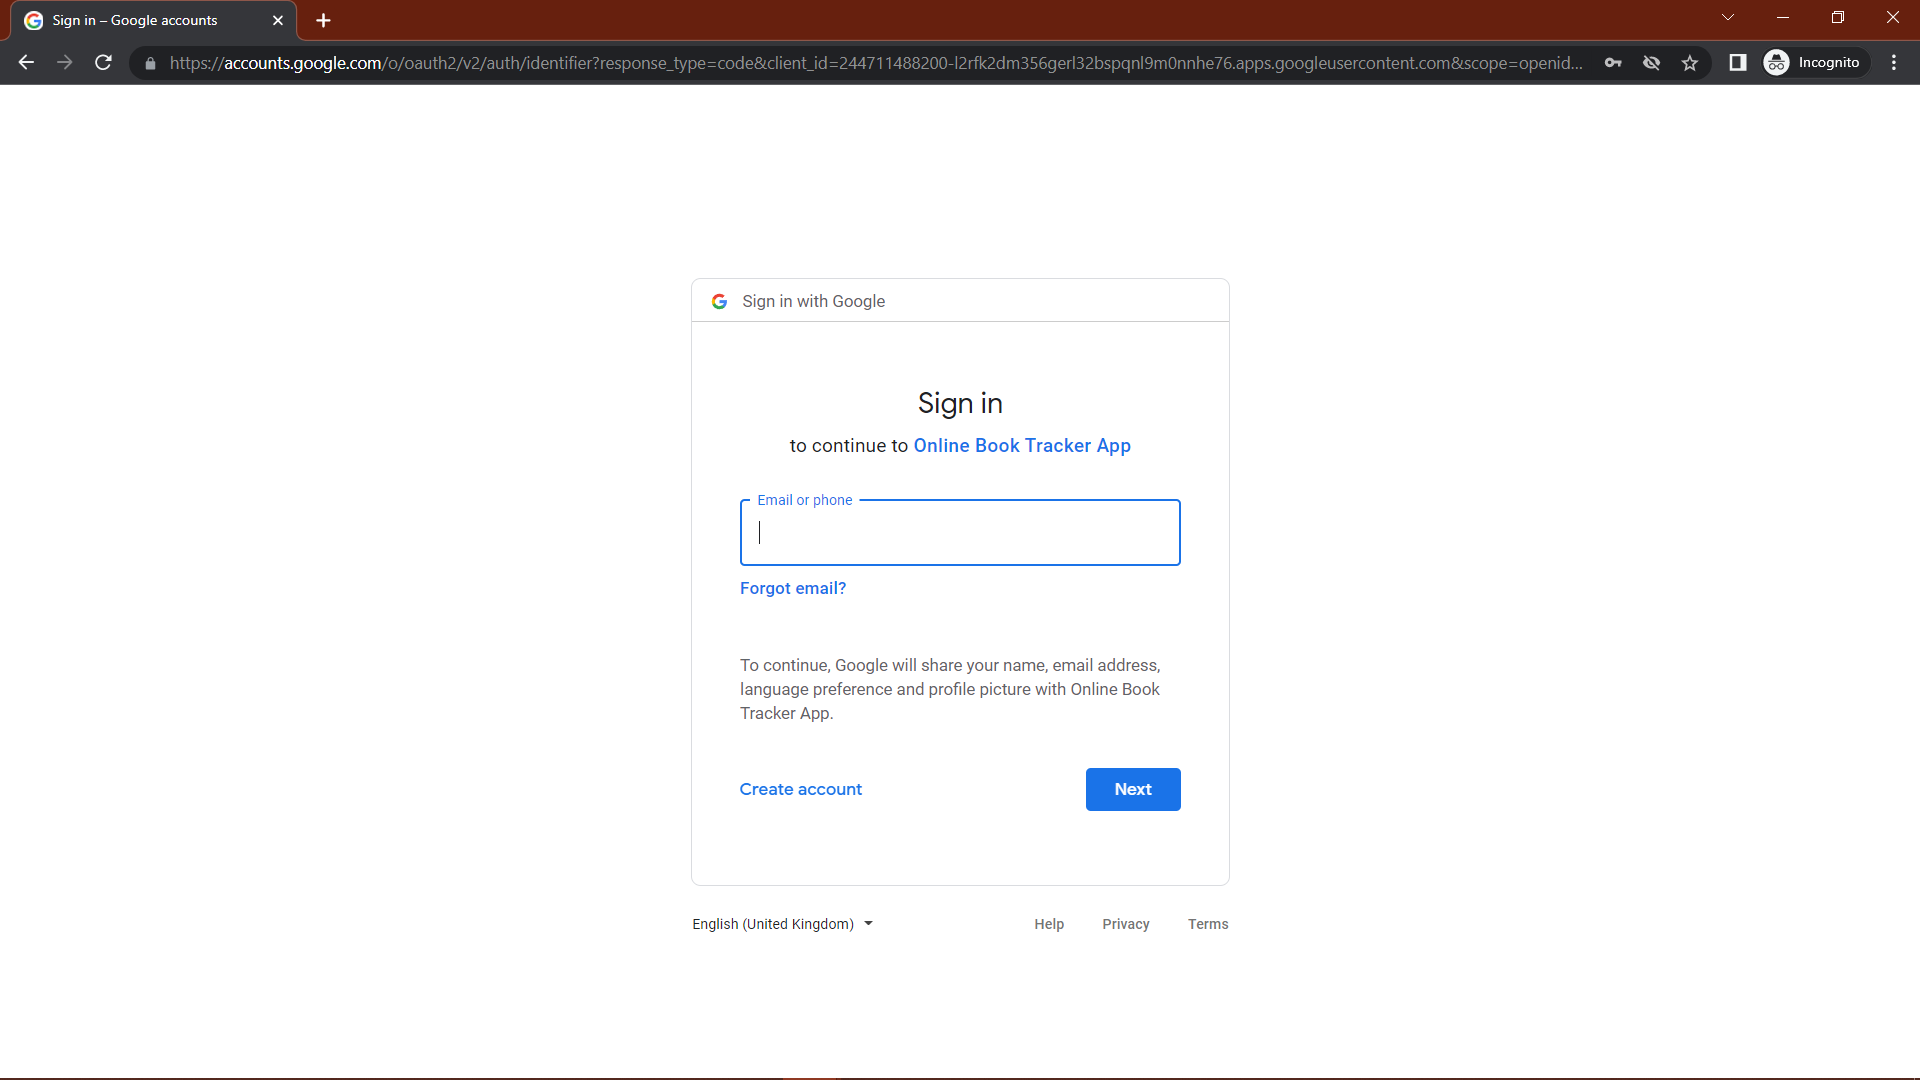The width and height of the screenshot is (1920, 1080).
Task: Click the blocked third-party cookies eye icon
Action: pos(1651,62)
